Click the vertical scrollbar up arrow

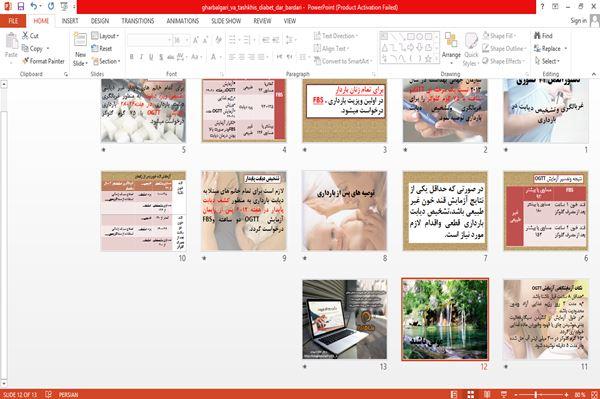[4, 84]
